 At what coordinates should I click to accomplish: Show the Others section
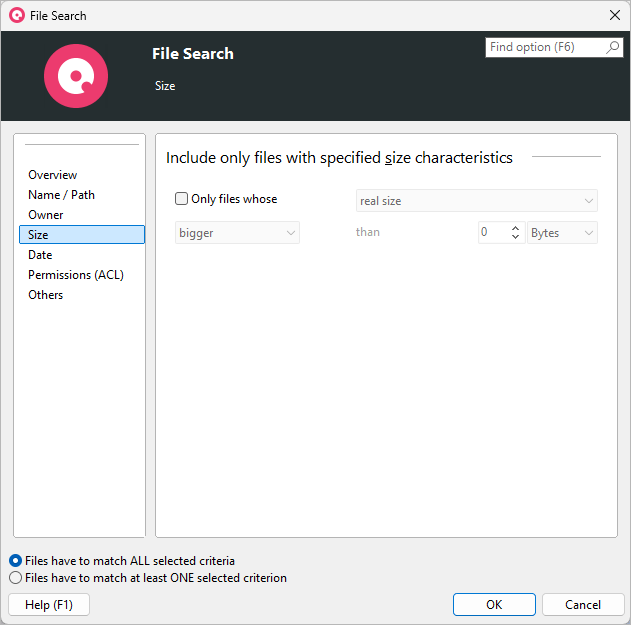[45, 295]
